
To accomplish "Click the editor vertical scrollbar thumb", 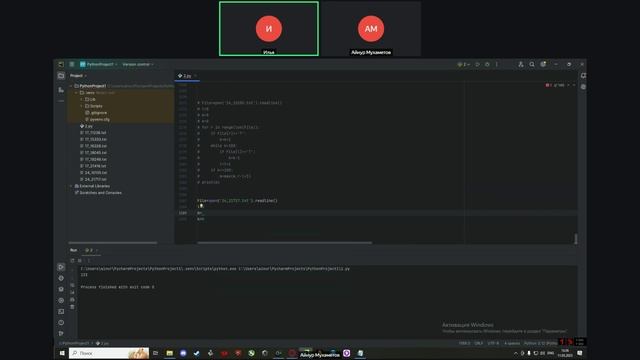I will (576, 238).
